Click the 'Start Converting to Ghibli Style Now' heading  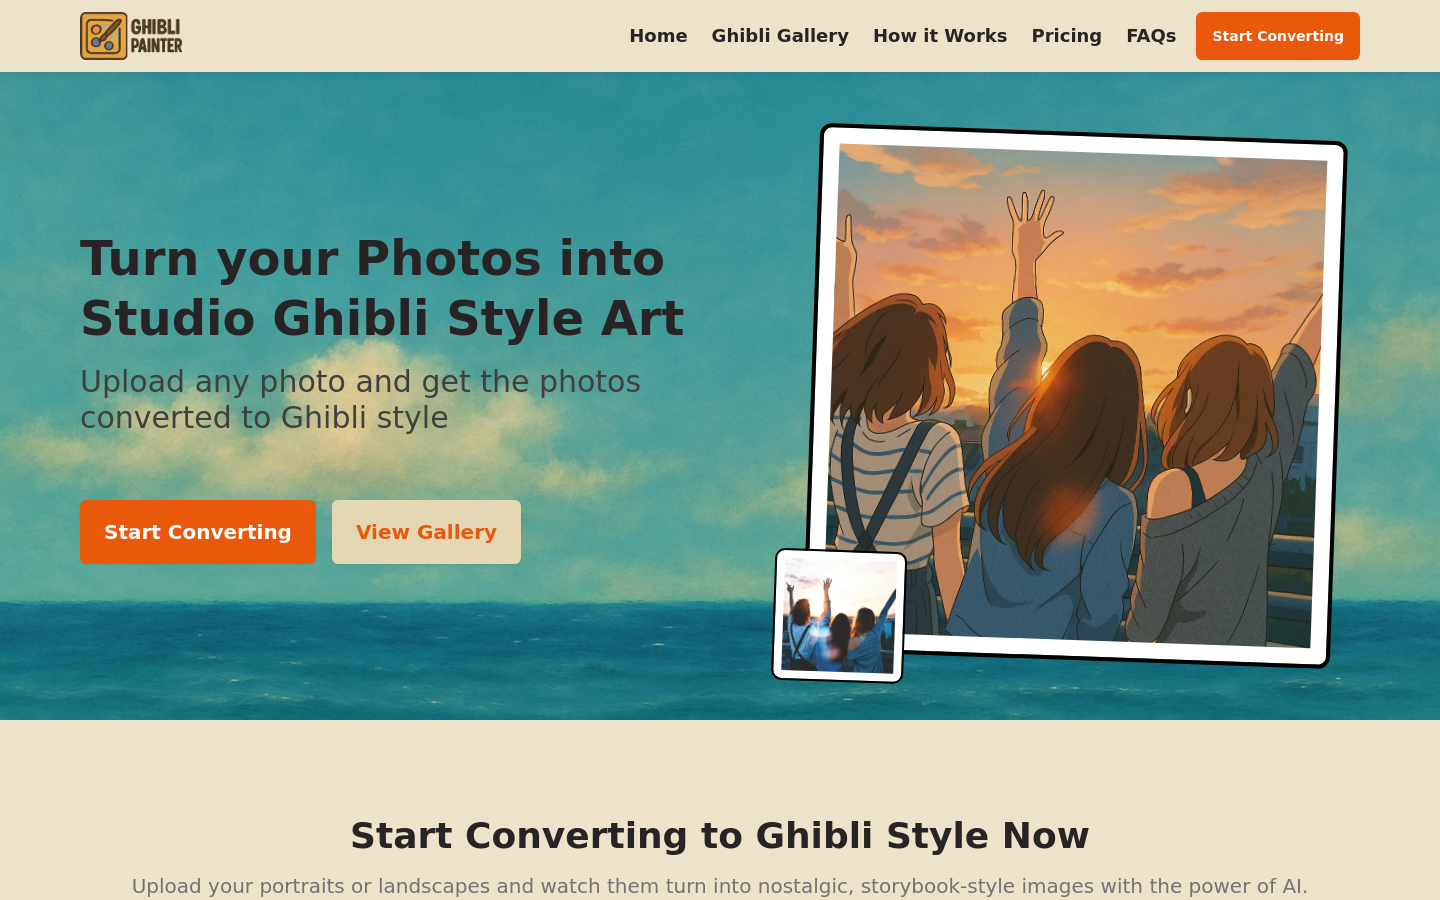tap(720, 835)
